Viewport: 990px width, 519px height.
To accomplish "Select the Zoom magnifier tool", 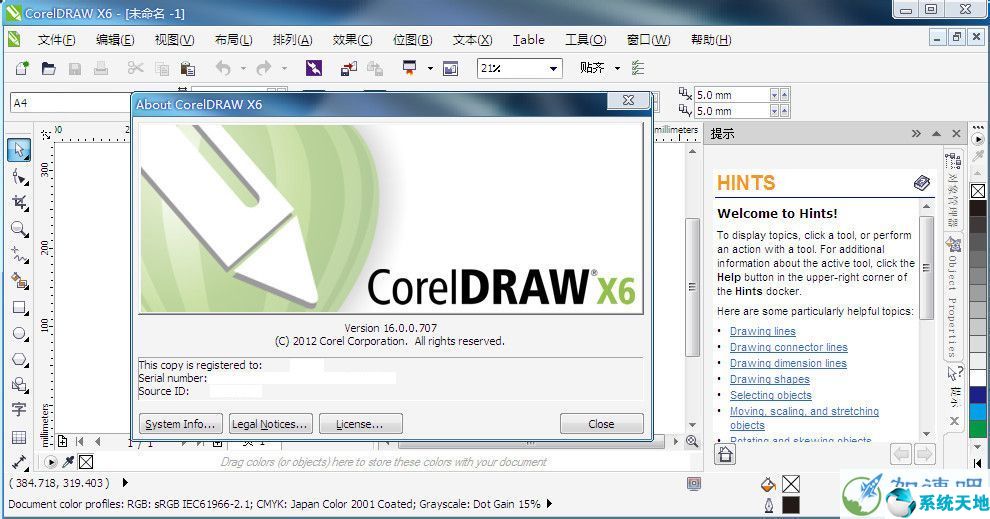I will 20,229.
